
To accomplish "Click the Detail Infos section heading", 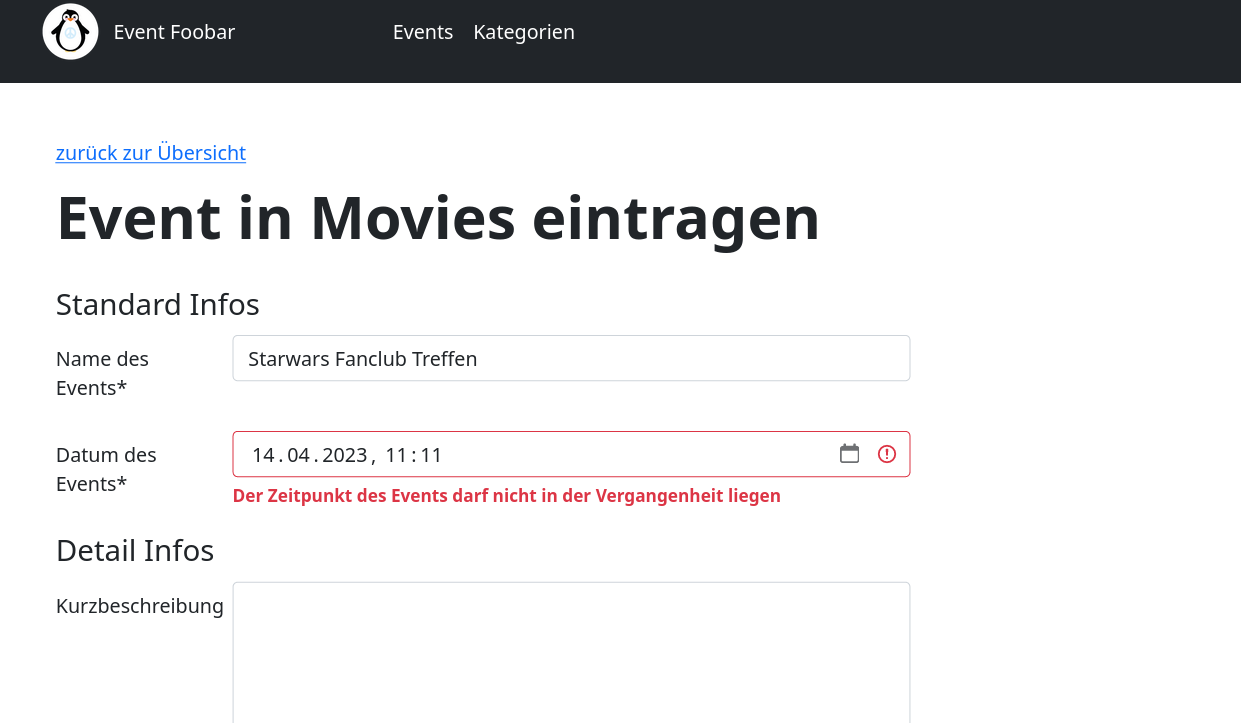I will coord(135,550).
